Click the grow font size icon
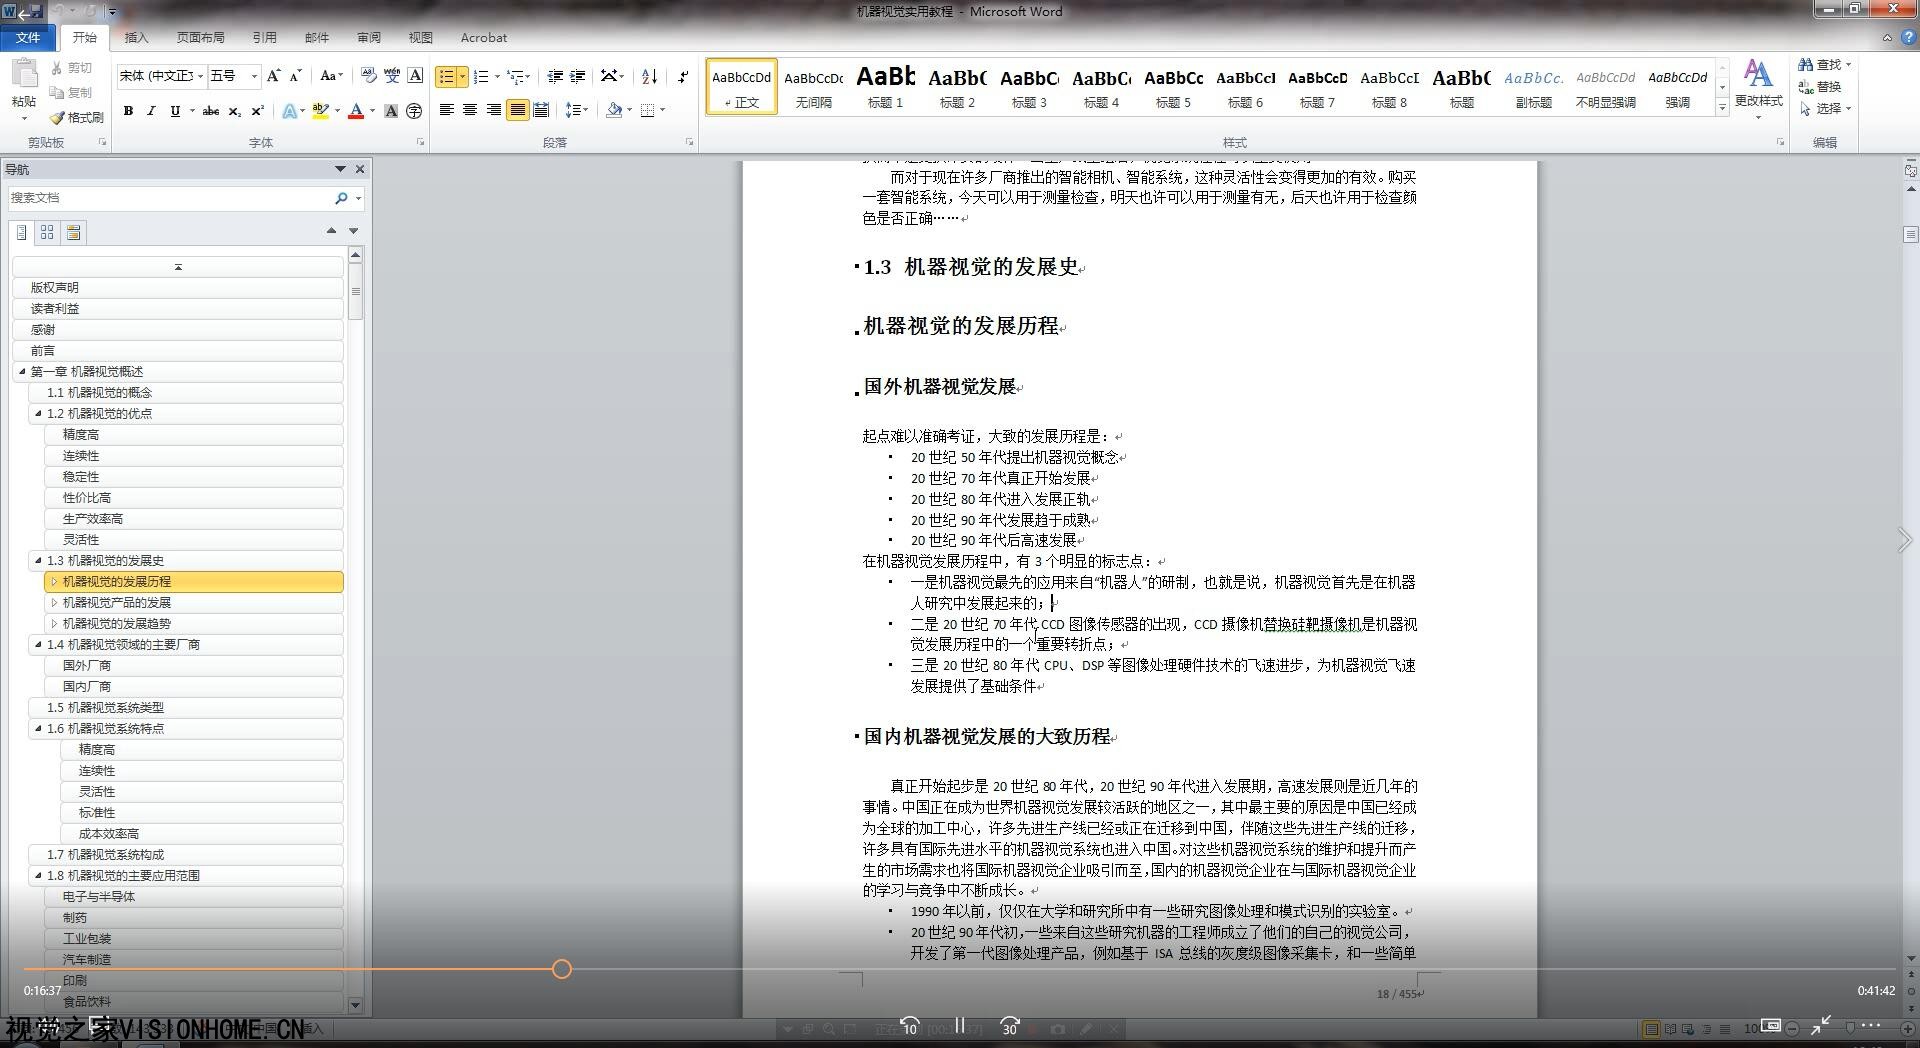 273,76
